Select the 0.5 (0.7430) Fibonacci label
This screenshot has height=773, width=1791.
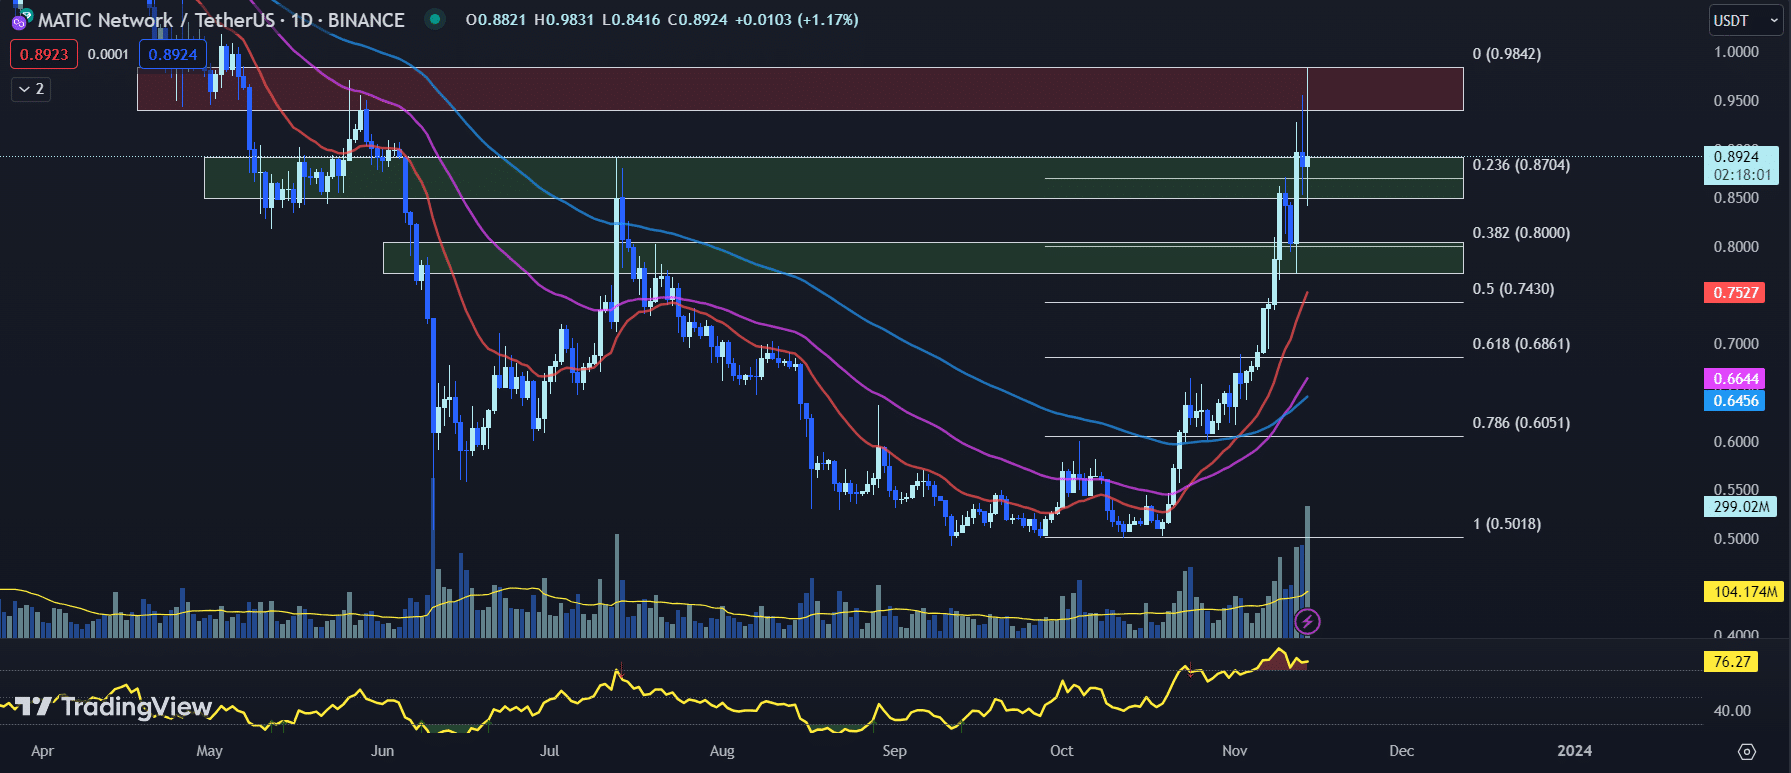pos(1513,289)
